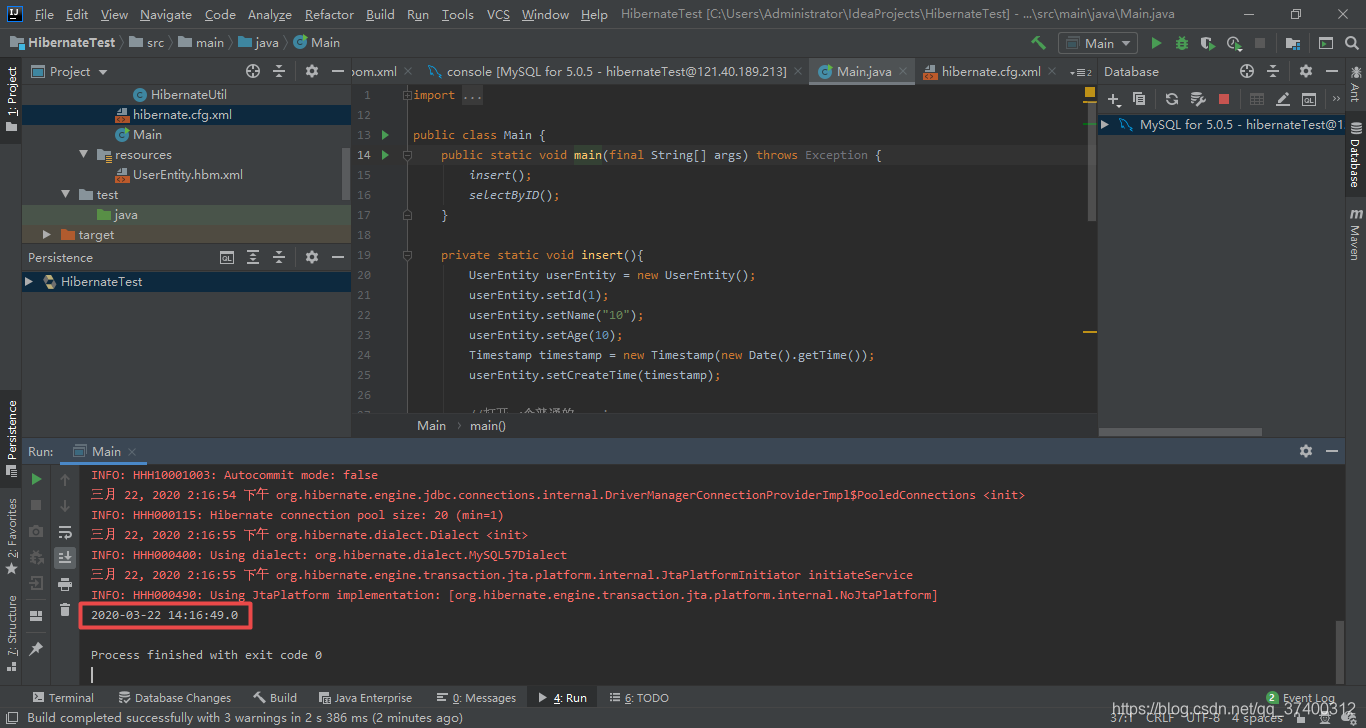Open the Database Changes tab
1366x728 pixels.
[x=174, y=698]
